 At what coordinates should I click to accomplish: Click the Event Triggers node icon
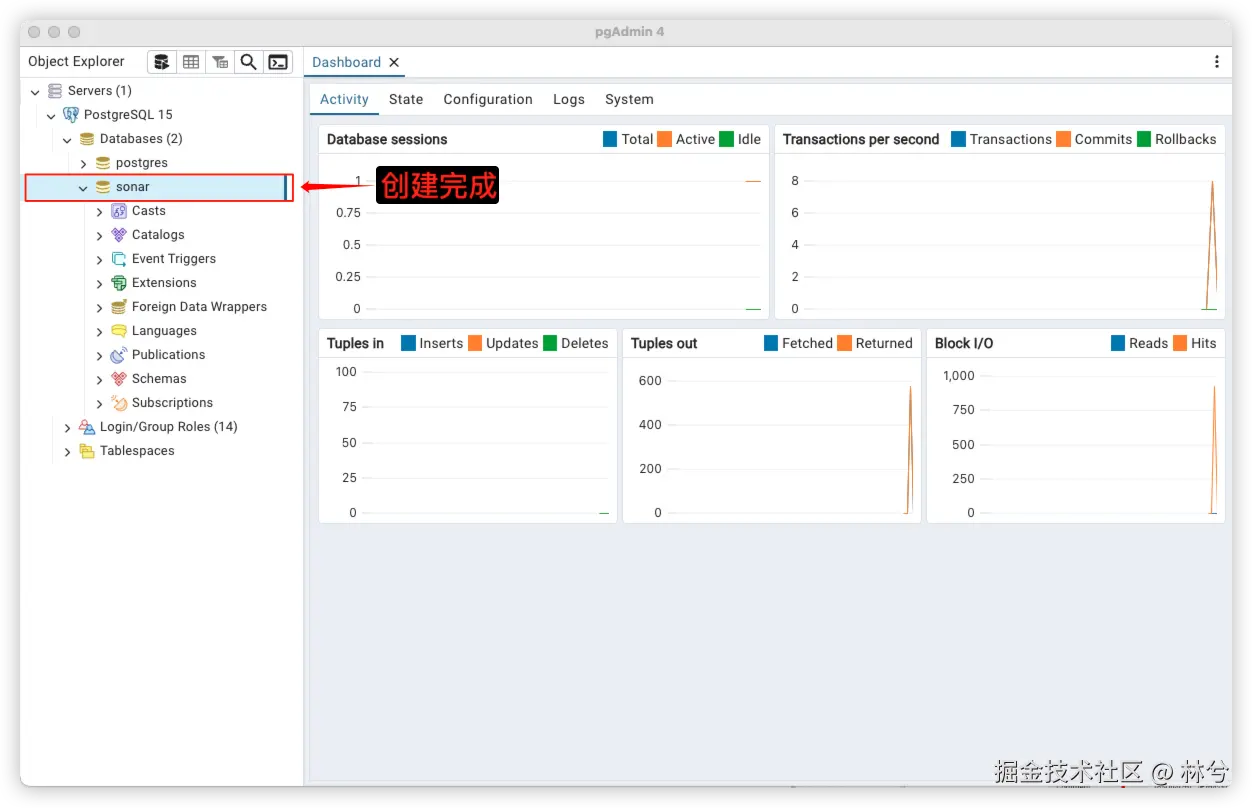pos(119,259)
